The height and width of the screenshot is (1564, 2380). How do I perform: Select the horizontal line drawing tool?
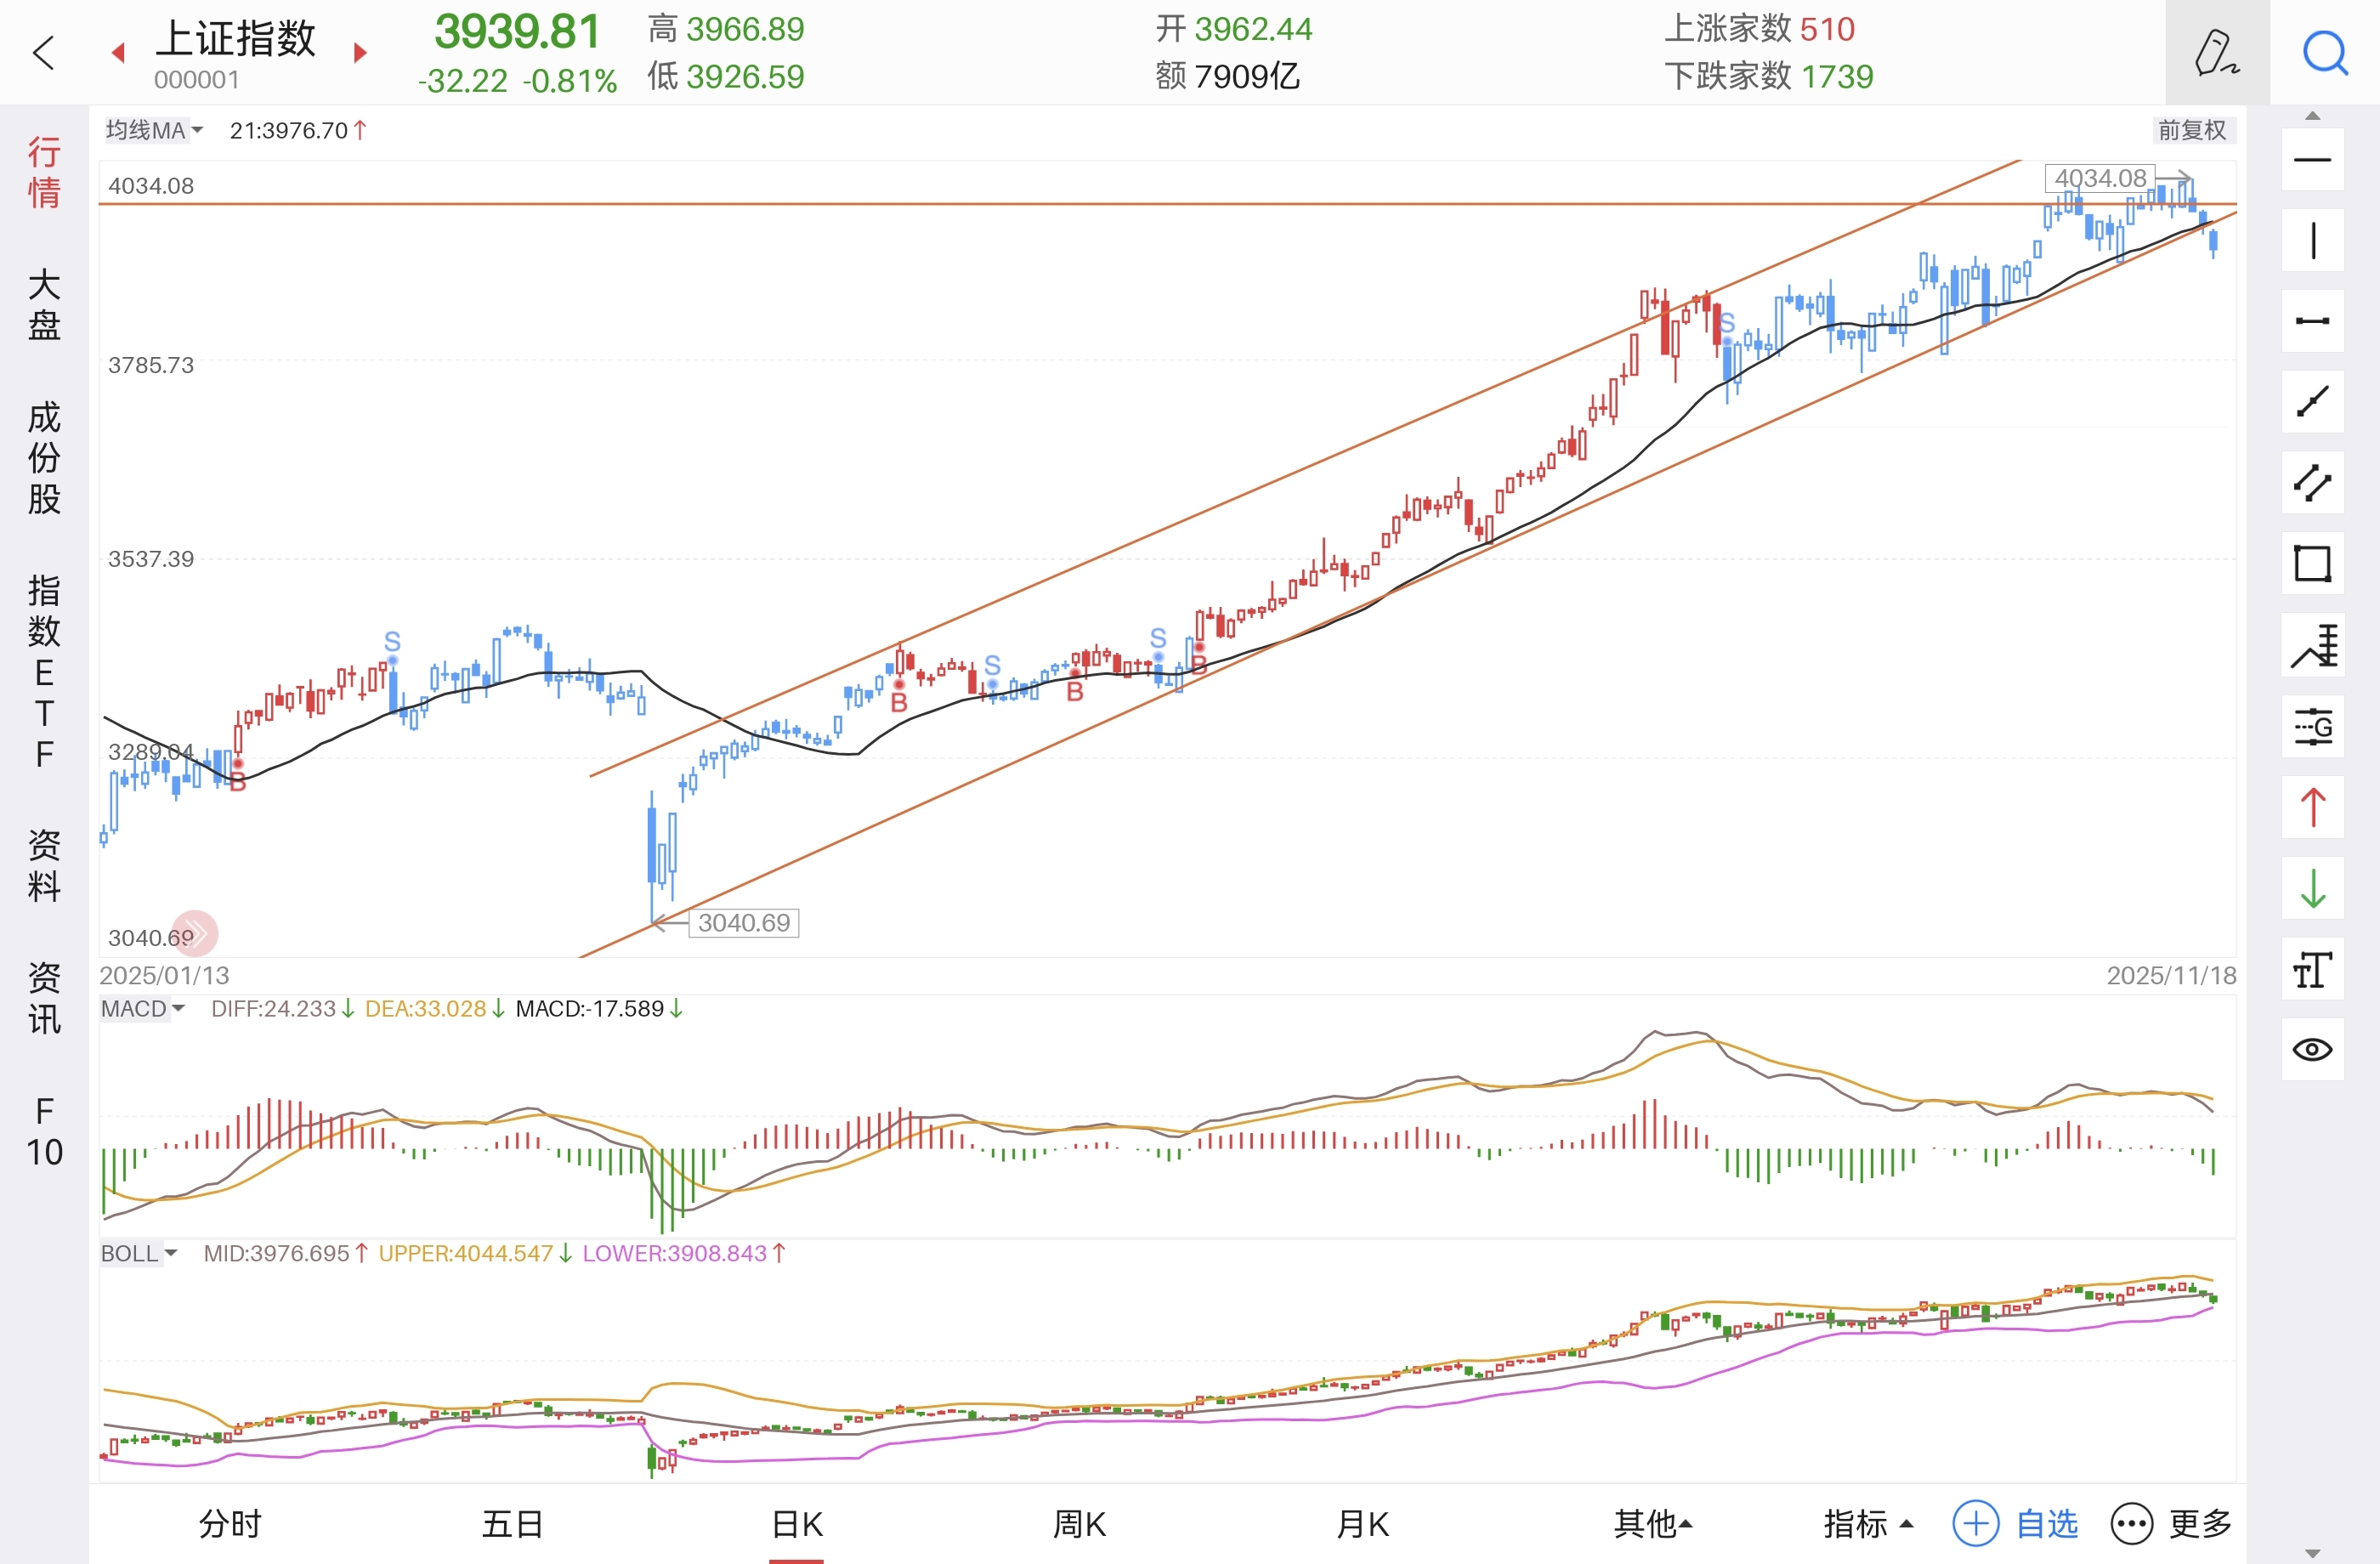[x=2312, y=160]
